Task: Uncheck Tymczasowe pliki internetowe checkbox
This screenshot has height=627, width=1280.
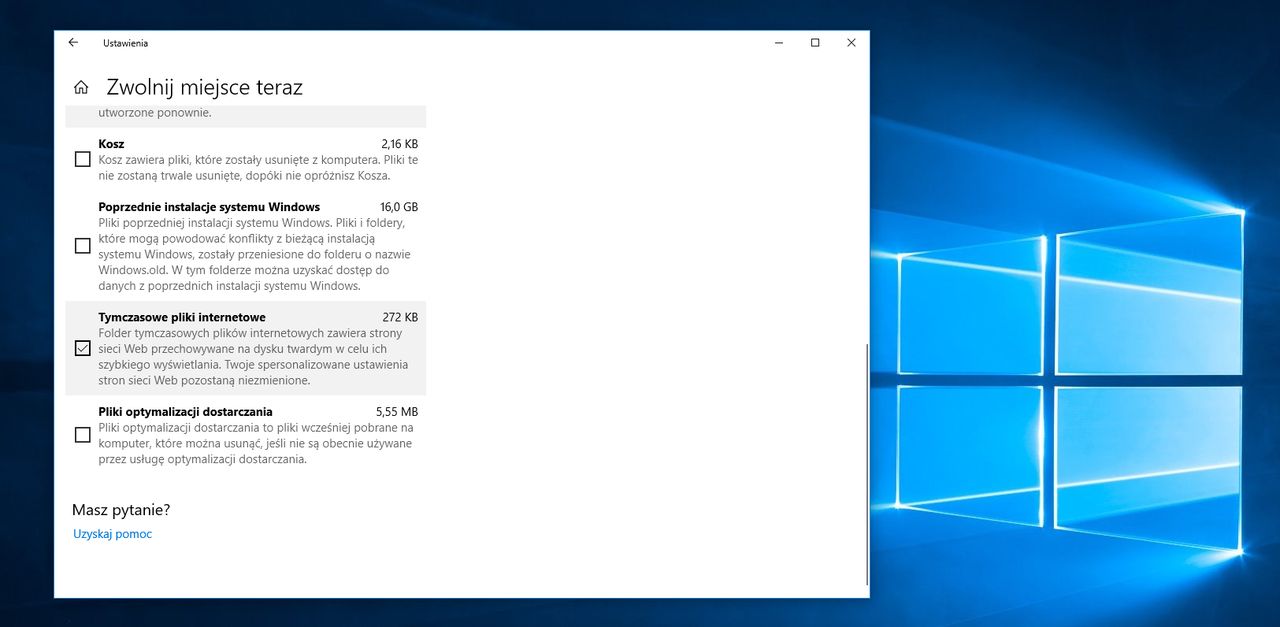Action: (x=83, y=349)
